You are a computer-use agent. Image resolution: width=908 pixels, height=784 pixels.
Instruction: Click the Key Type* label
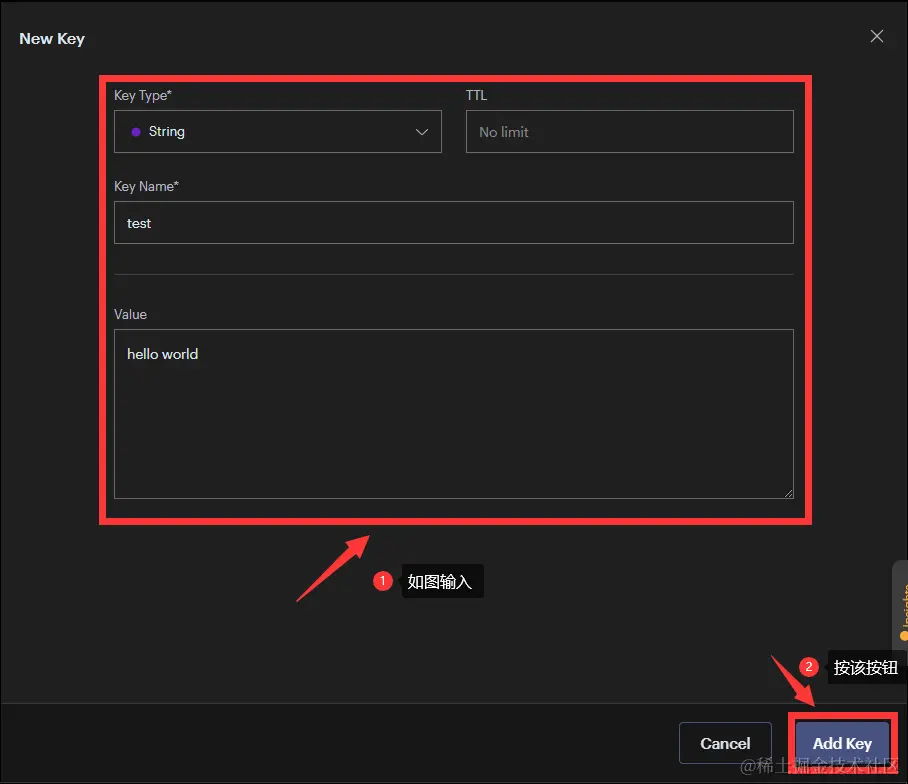tap(143, 96)
